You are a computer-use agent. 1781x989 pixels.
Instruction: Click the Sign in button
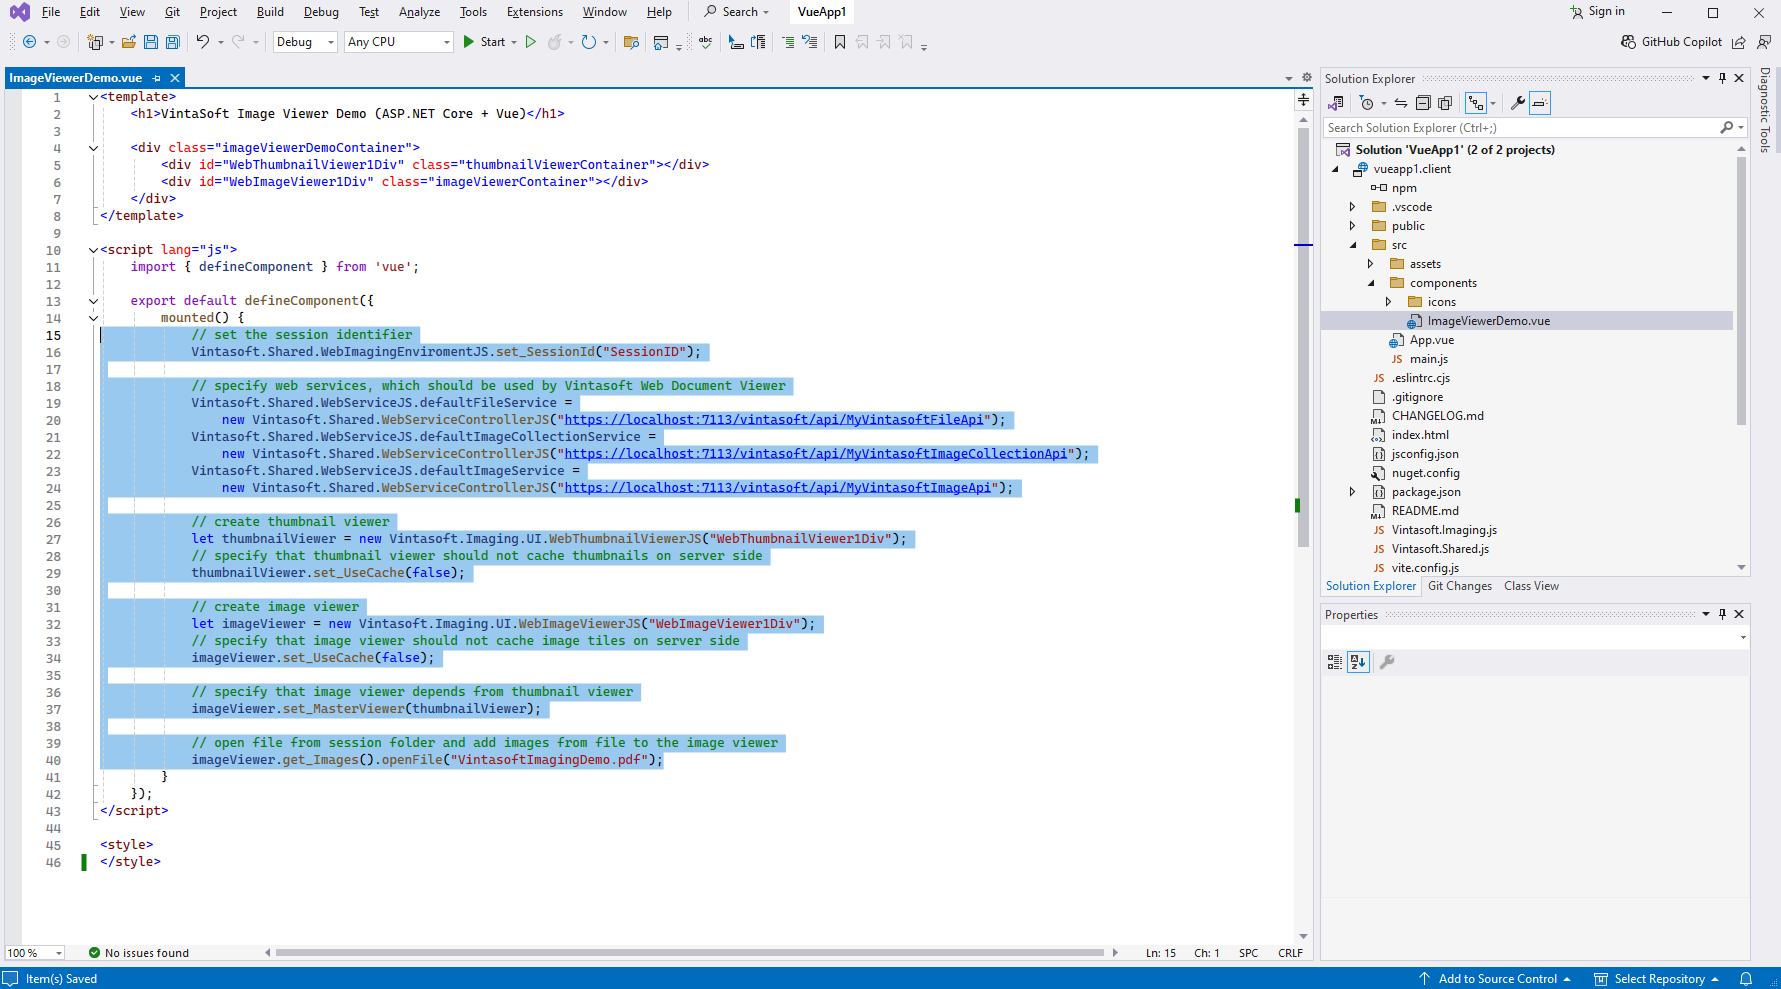click(x=1598, y=12)
